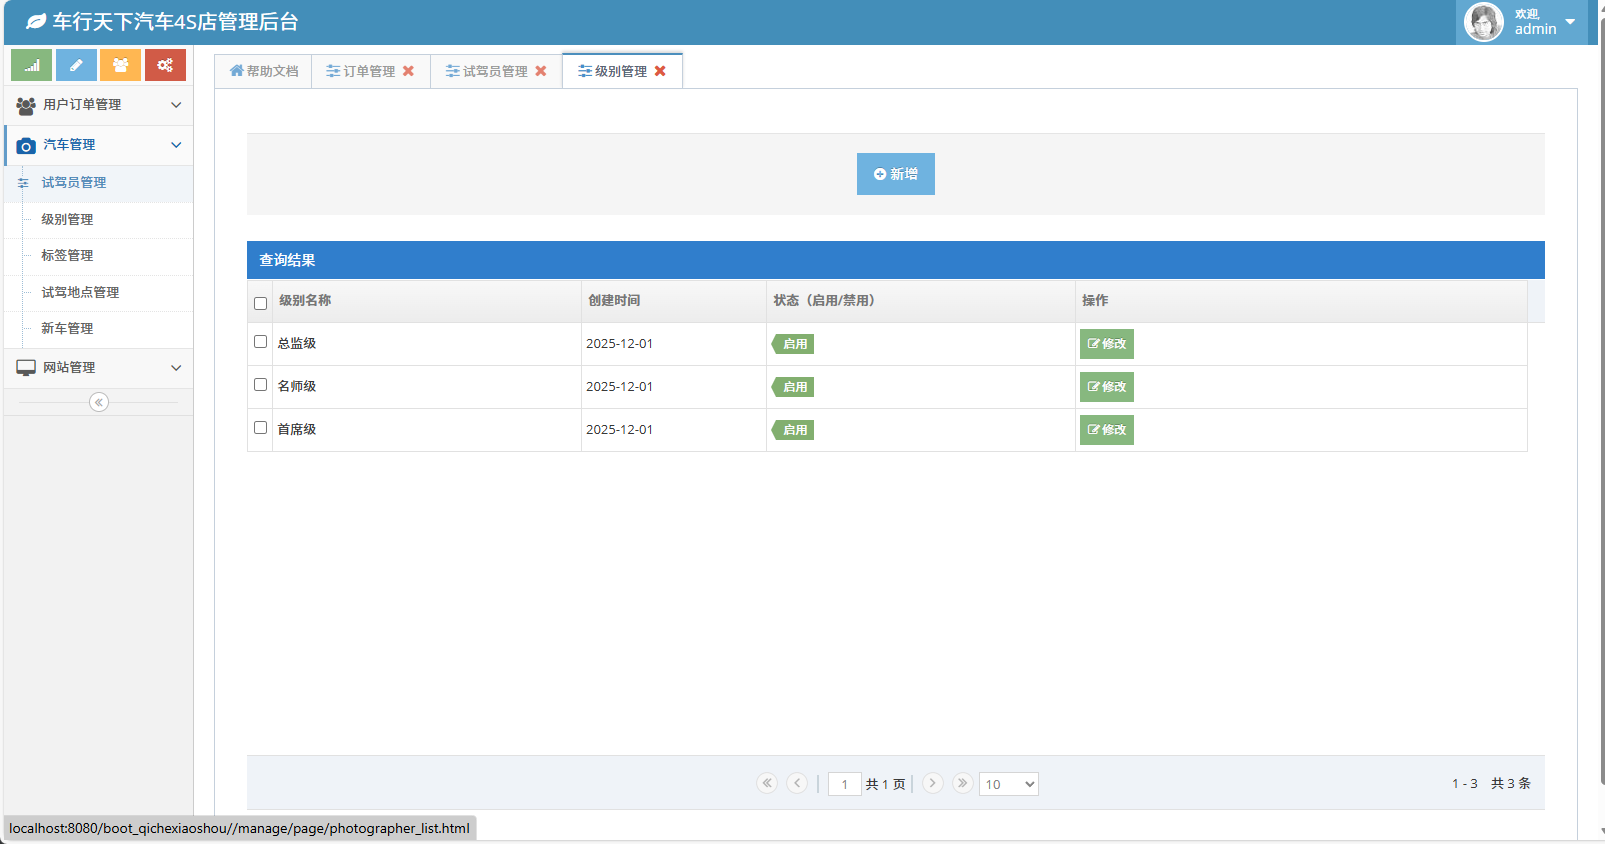Expand the 用户订单管理 sidebar menu
The height and width of the screenshot is (844, 1605).
point(98,105)
